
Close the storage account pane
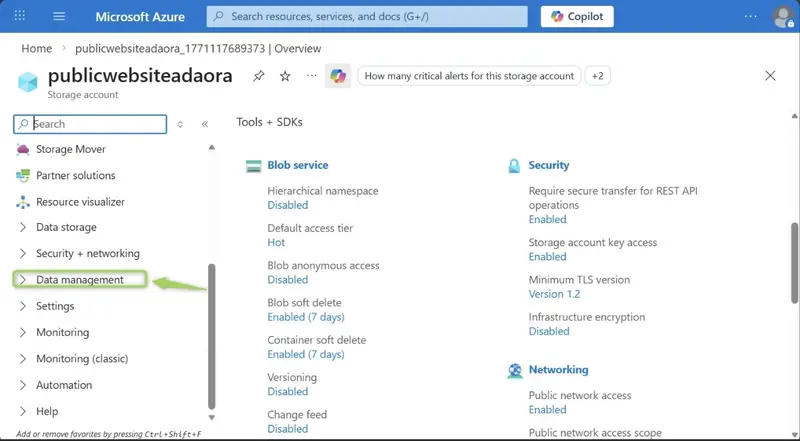[x=770, y=76]
